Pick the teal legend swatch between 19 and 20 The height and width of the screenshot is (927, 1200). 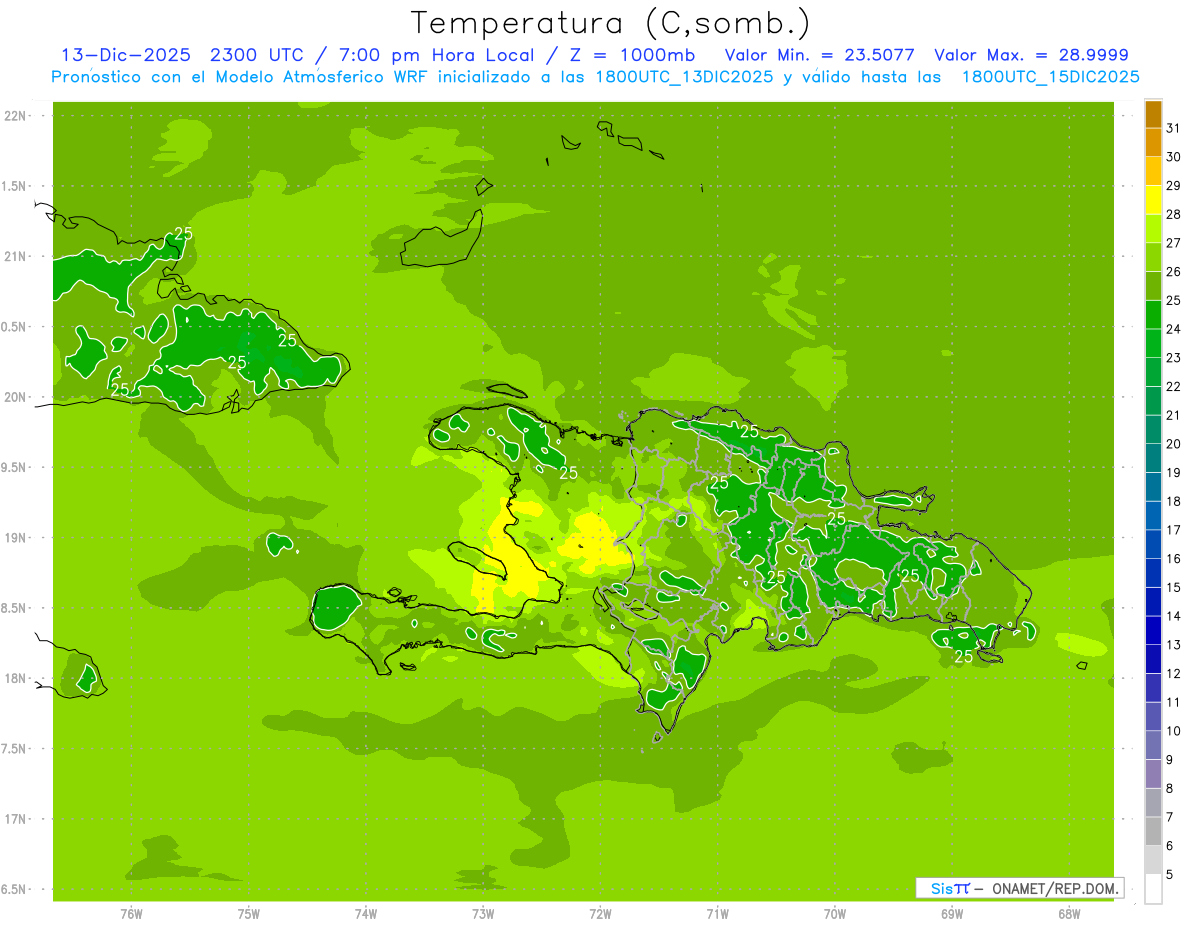[1153, 458]
